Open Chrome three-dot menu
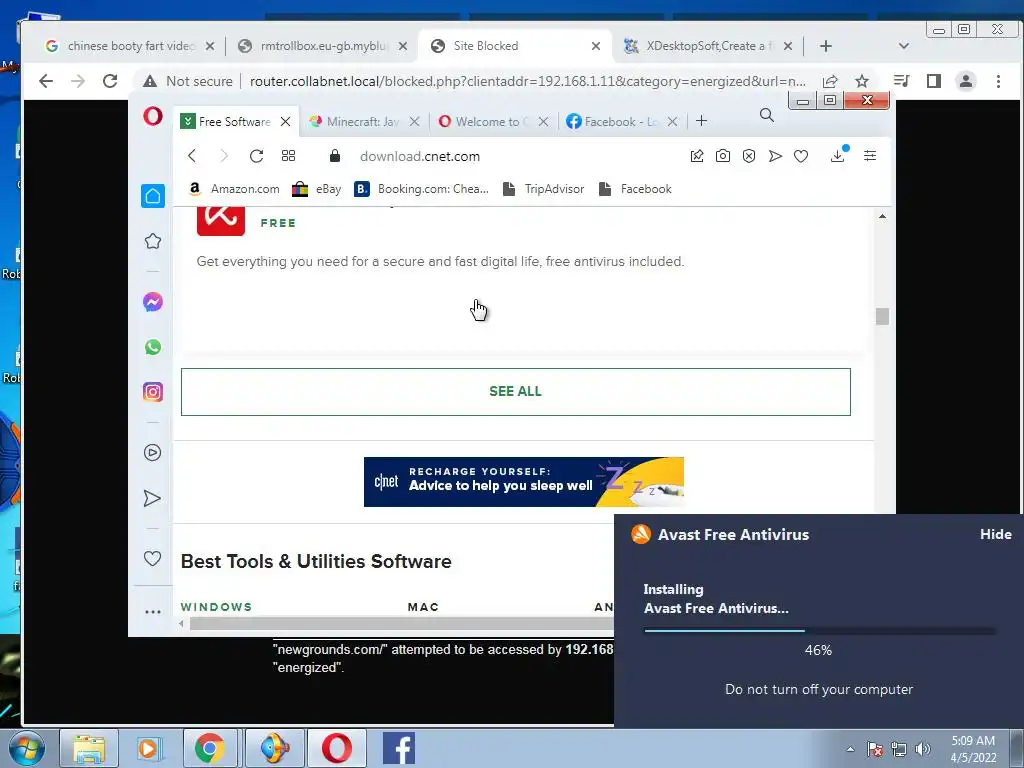The width and height of the screenshot is (1024, 768). [x=998, y=81]
